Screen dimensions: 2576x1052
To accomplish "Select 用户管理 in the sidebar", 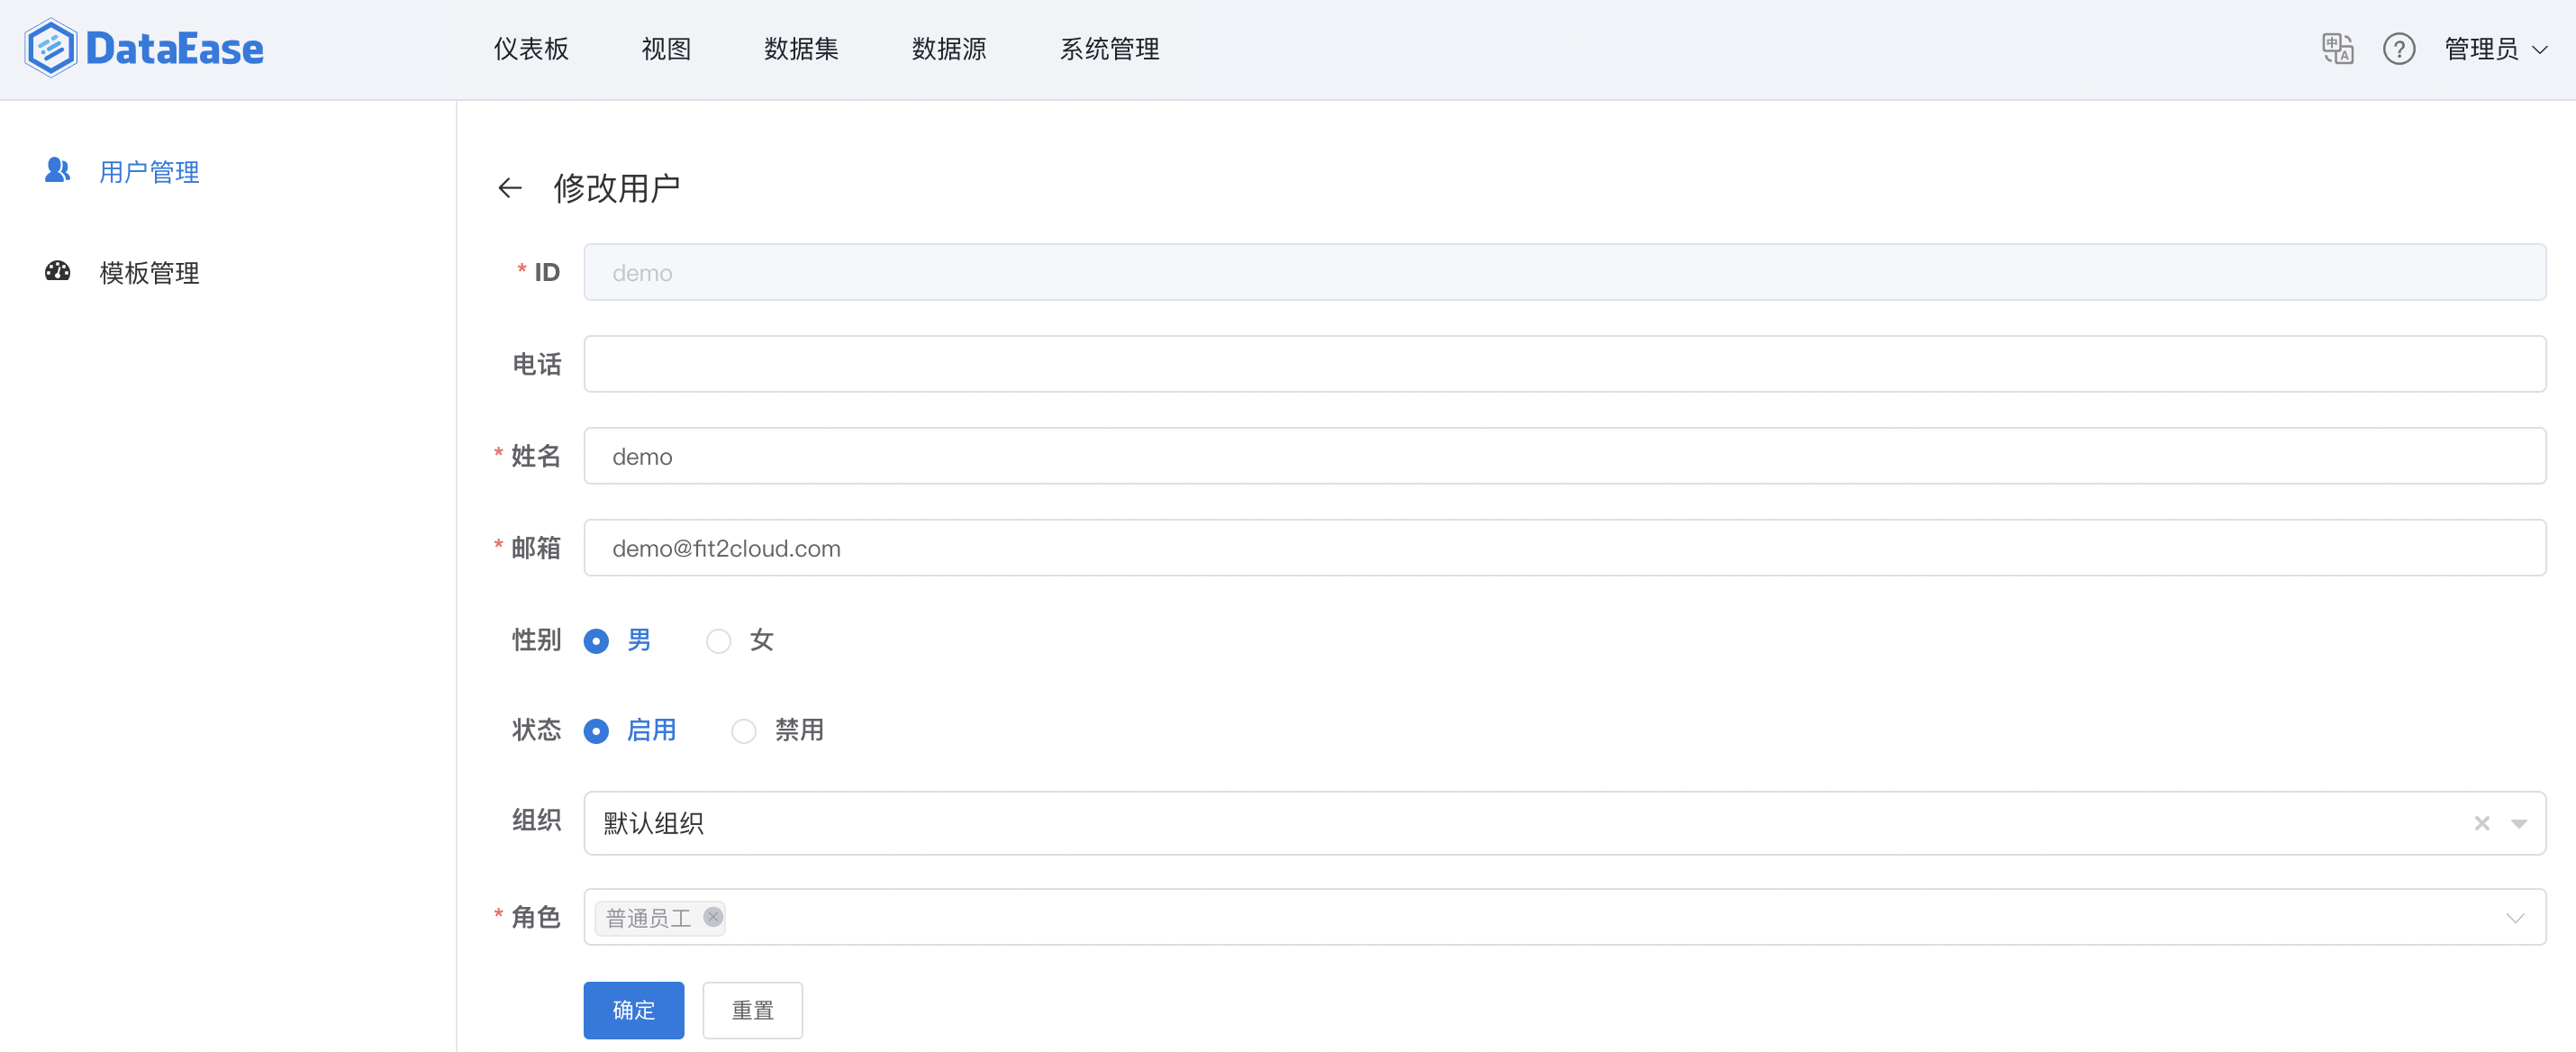I will (x=149, y=172).
